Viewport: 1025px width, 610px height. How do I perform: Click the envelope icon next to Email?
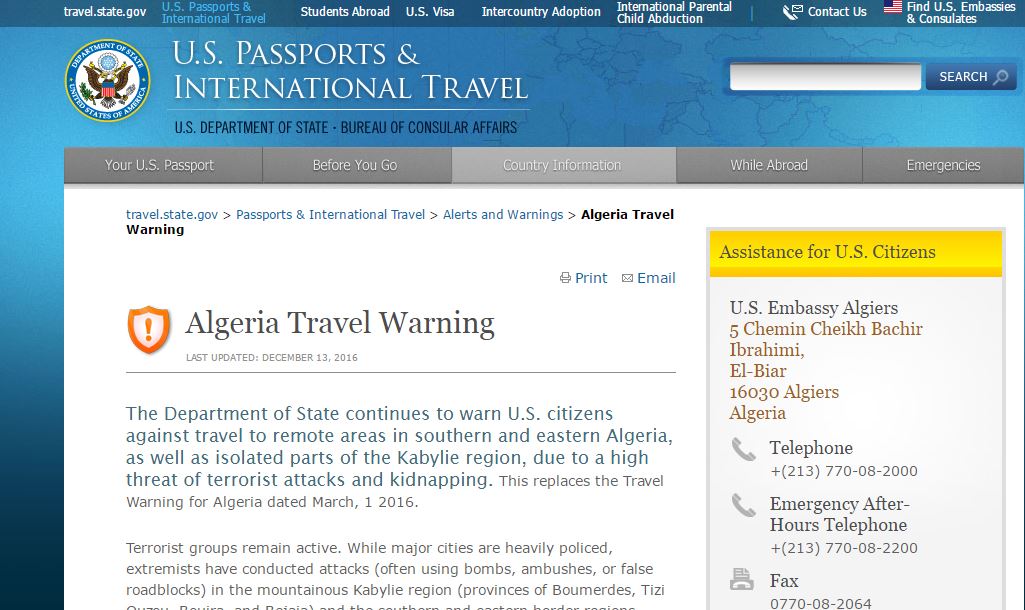pyautogui.click(x=628, y=278)
